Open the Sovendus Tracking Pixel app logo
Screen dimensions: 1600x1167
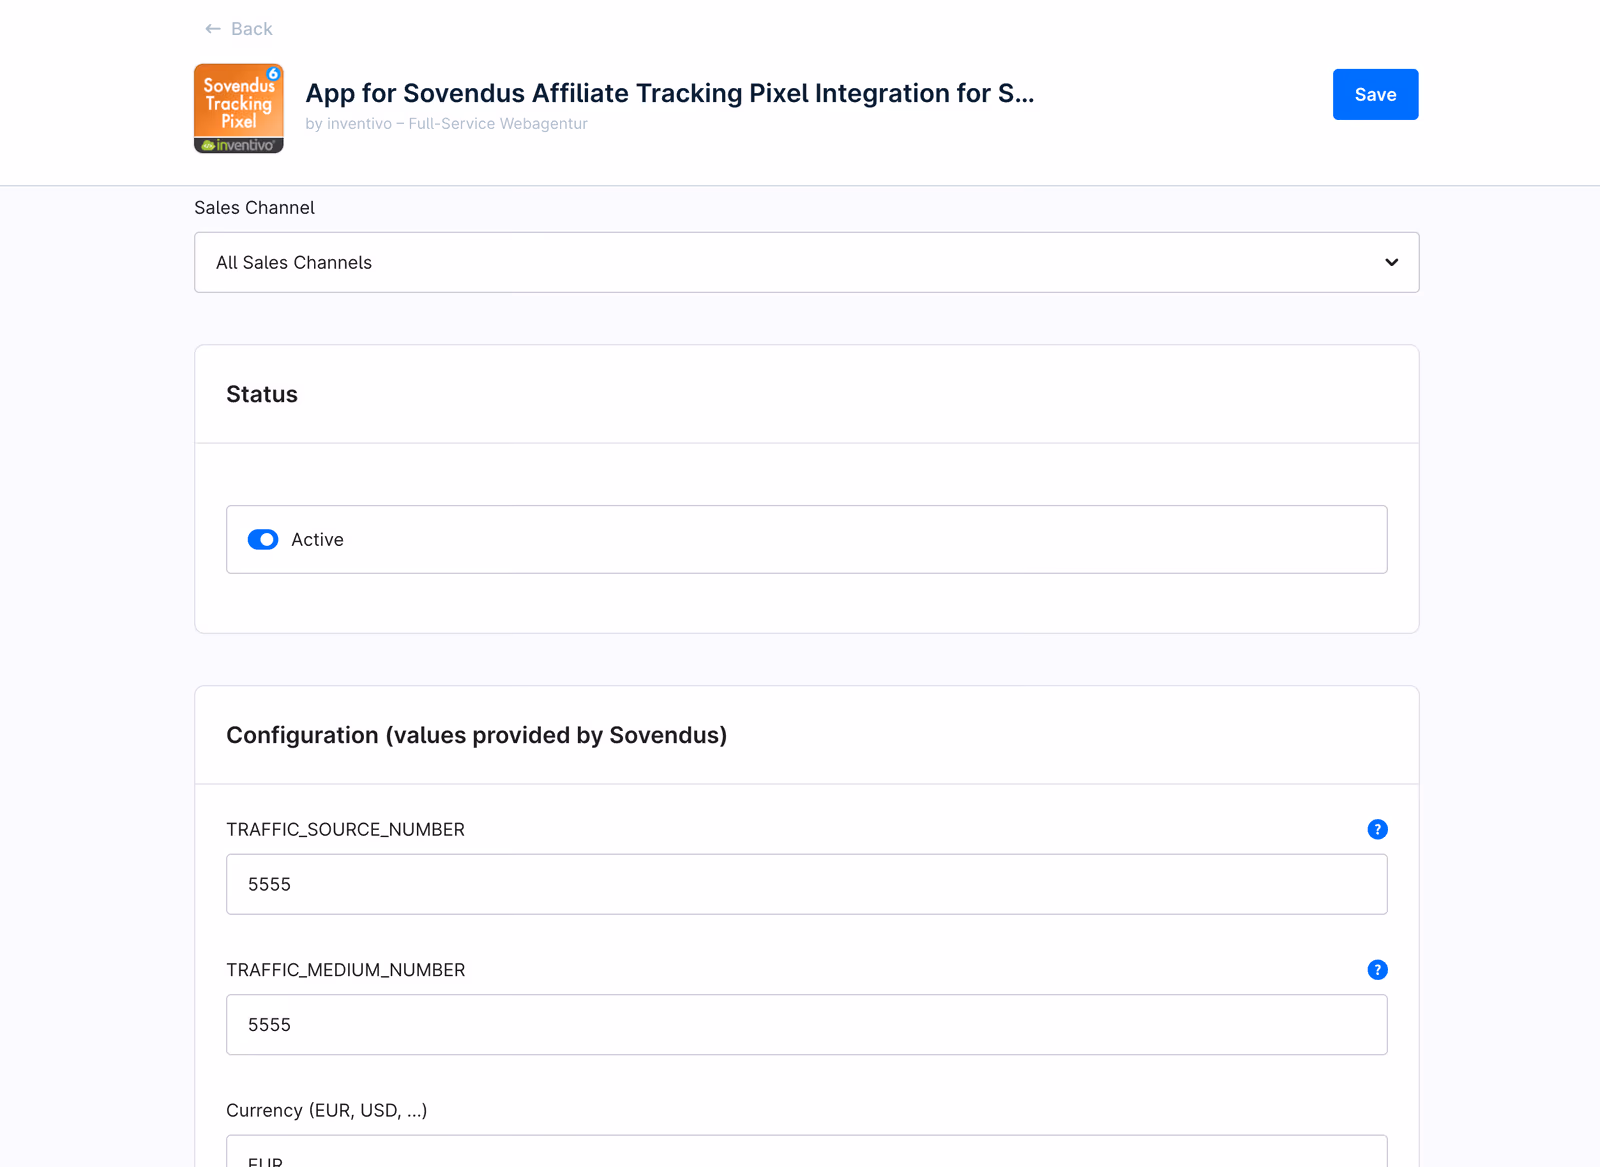coord(239,108)
